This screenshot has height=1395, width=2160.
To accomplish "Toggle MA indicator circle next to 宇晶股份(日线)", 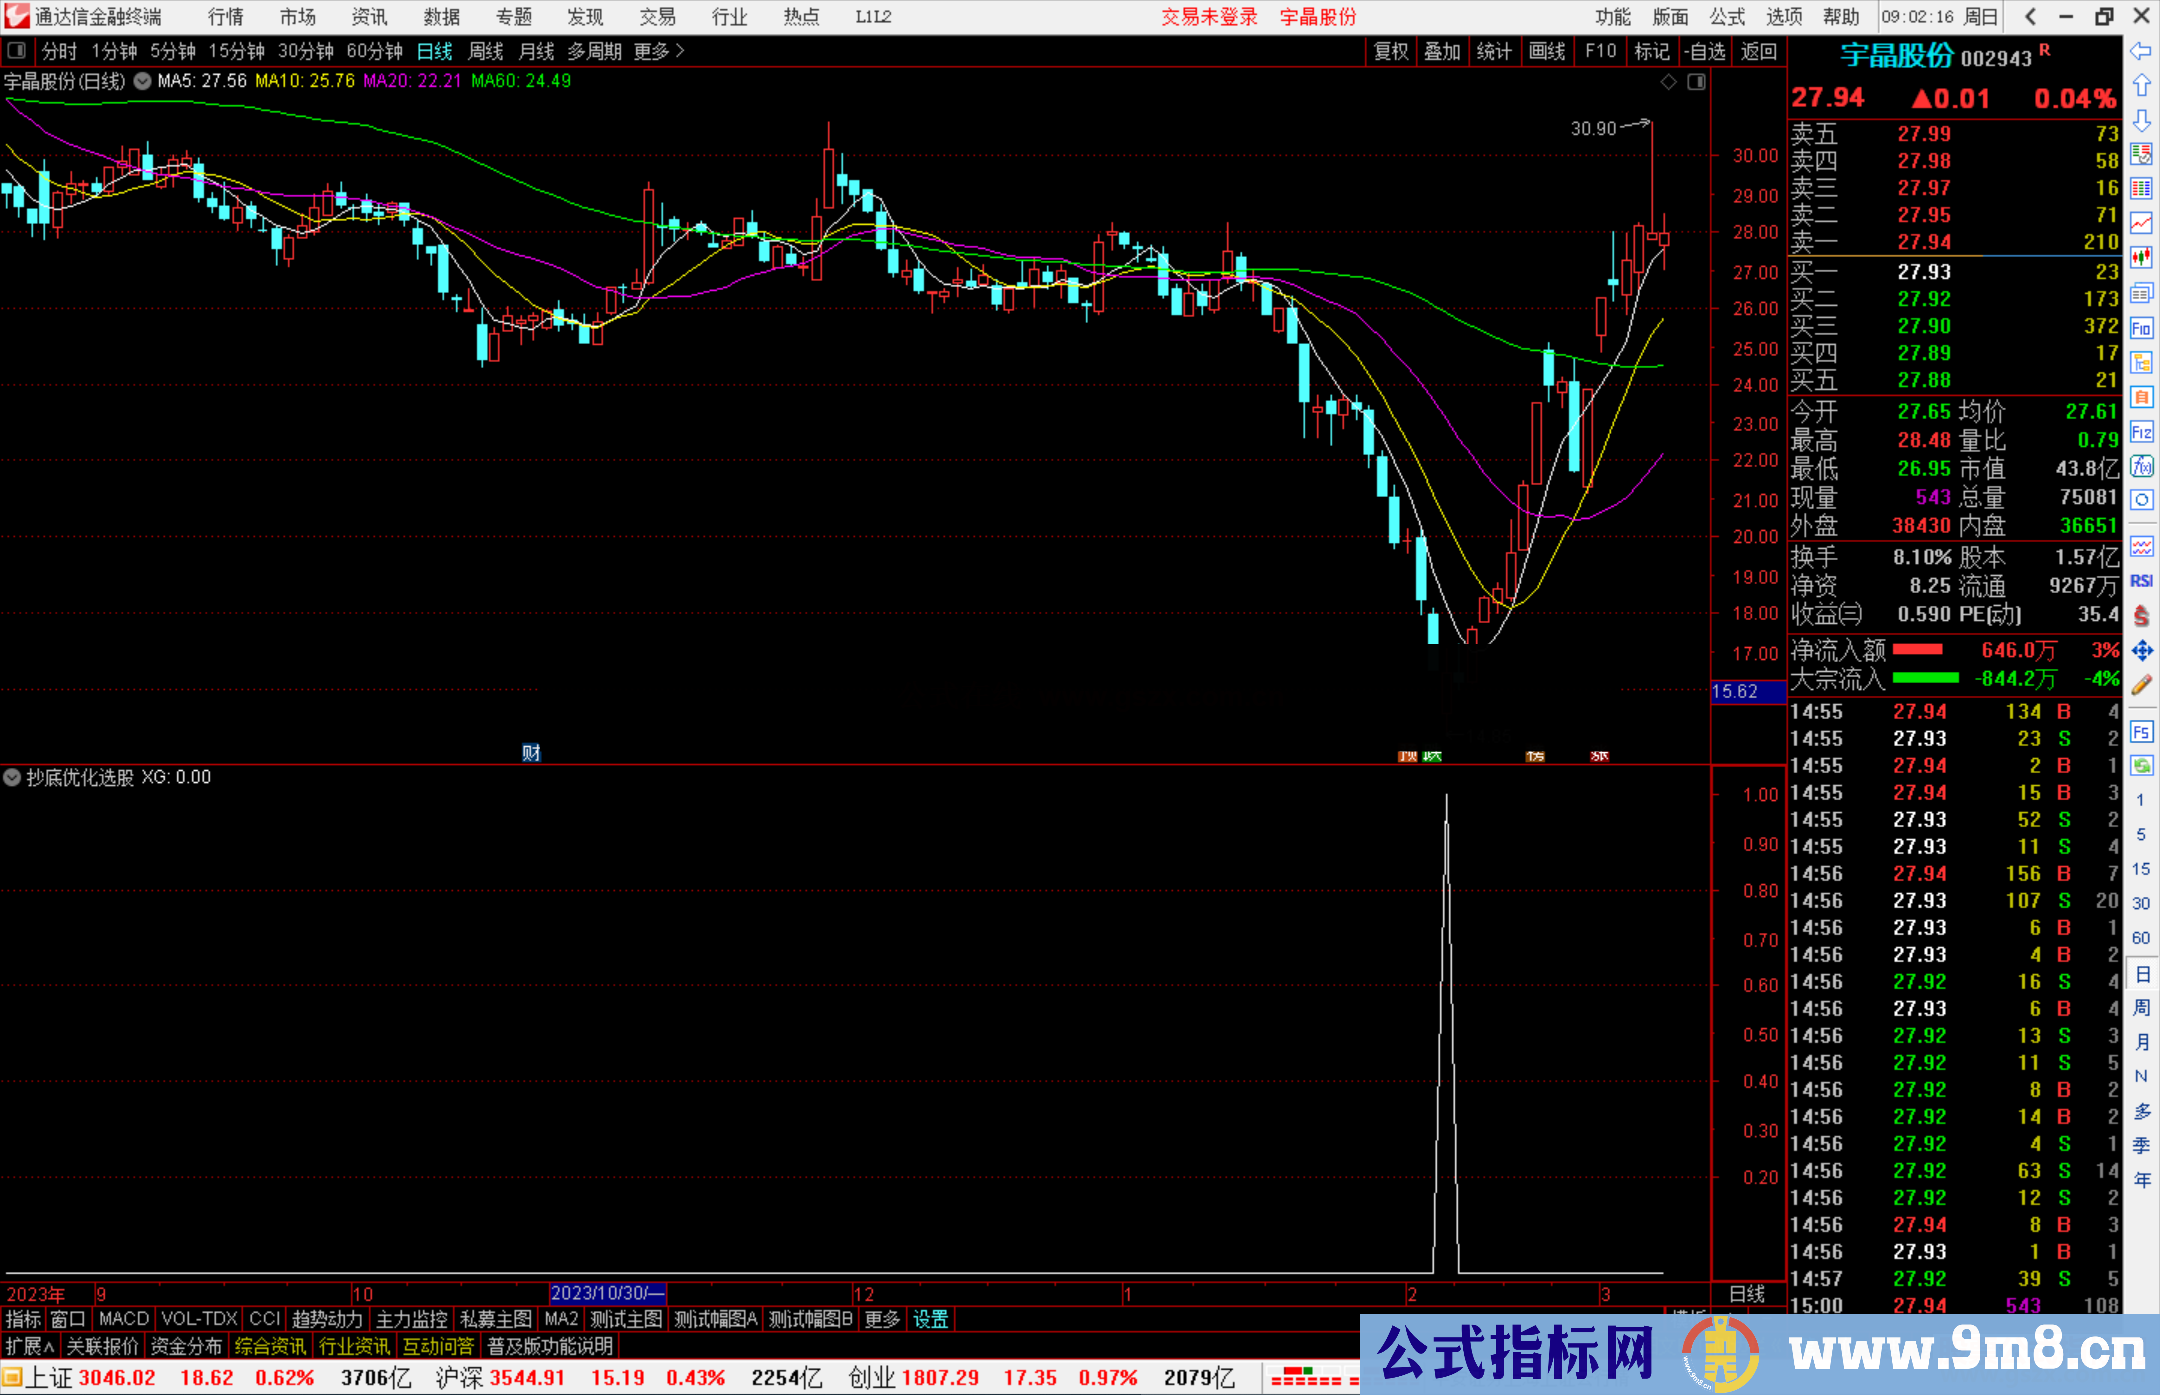I will [143, 81].
